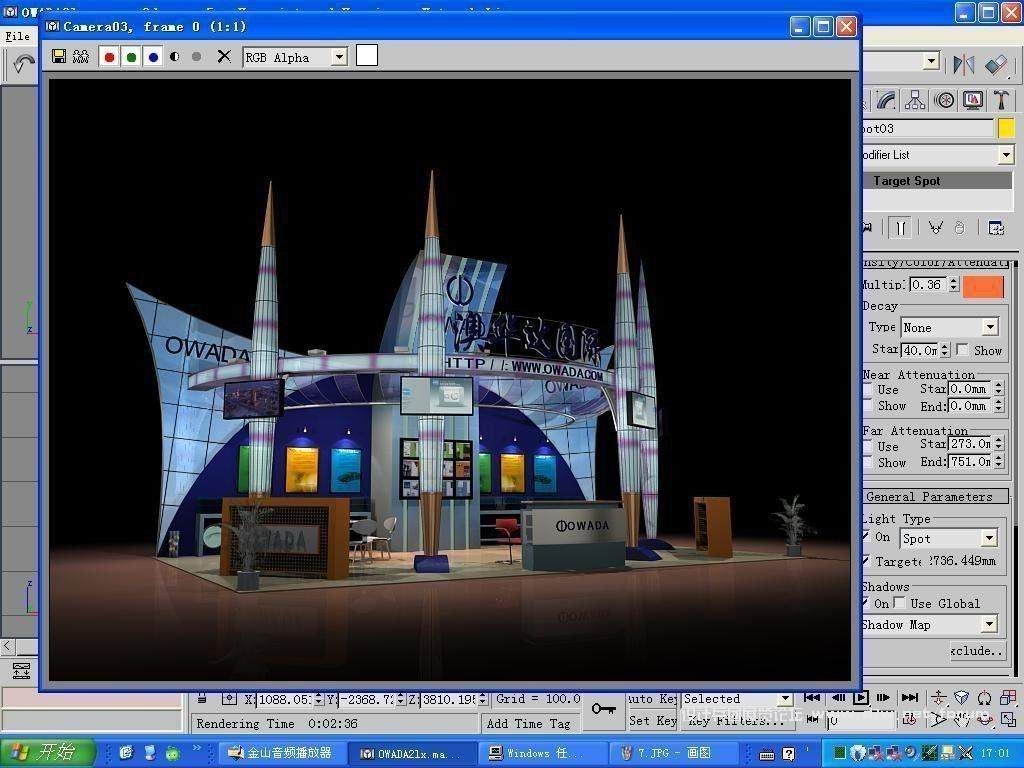Click the white color swatch in the render window
1024x768 pixels.
[x=366, y=56]
